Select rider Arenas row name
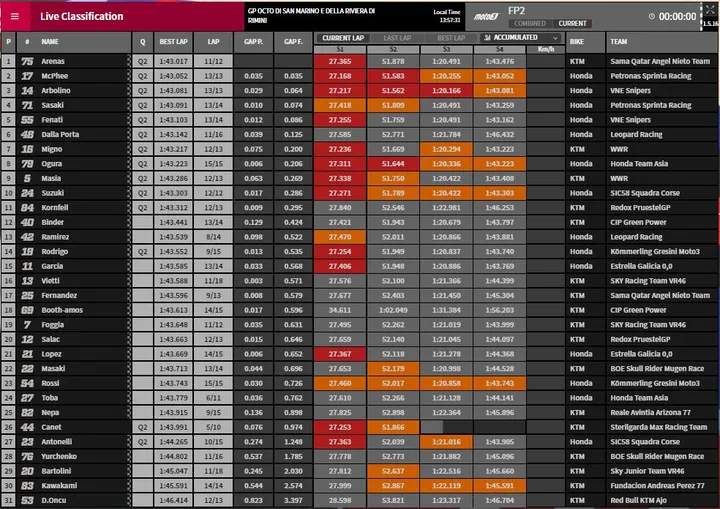 53,61
